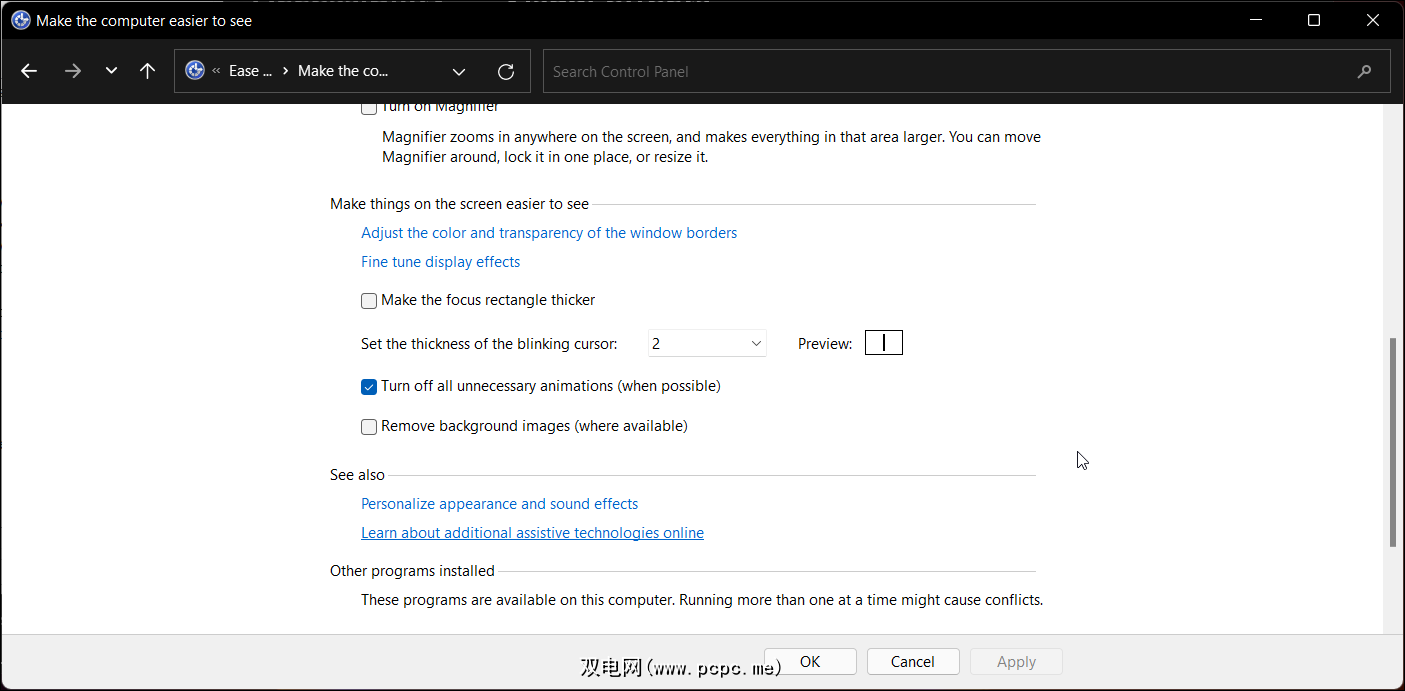The image size is (1405, 691).
Task: Enable the Turn on Magnifier checkbox
Action: (369, 107)
